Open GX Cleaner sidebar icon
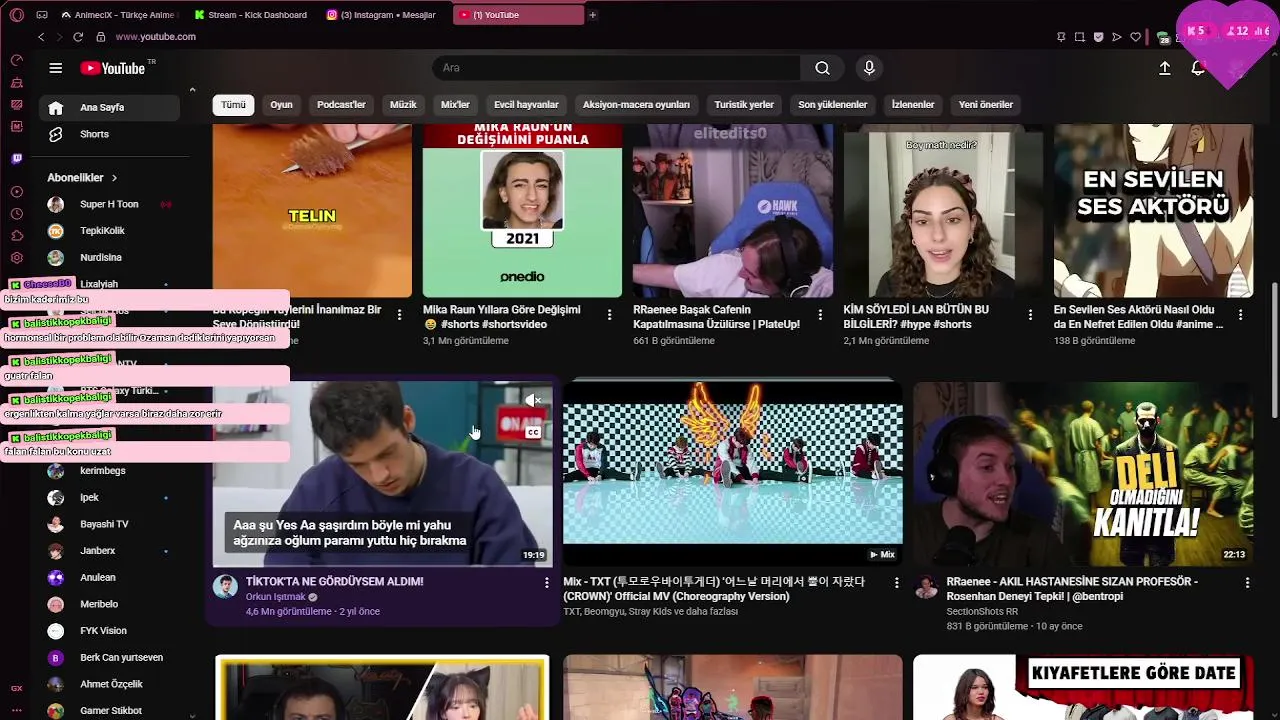Image resolution: width=1280 pixels, height=720 pixels. pos(17,82)
